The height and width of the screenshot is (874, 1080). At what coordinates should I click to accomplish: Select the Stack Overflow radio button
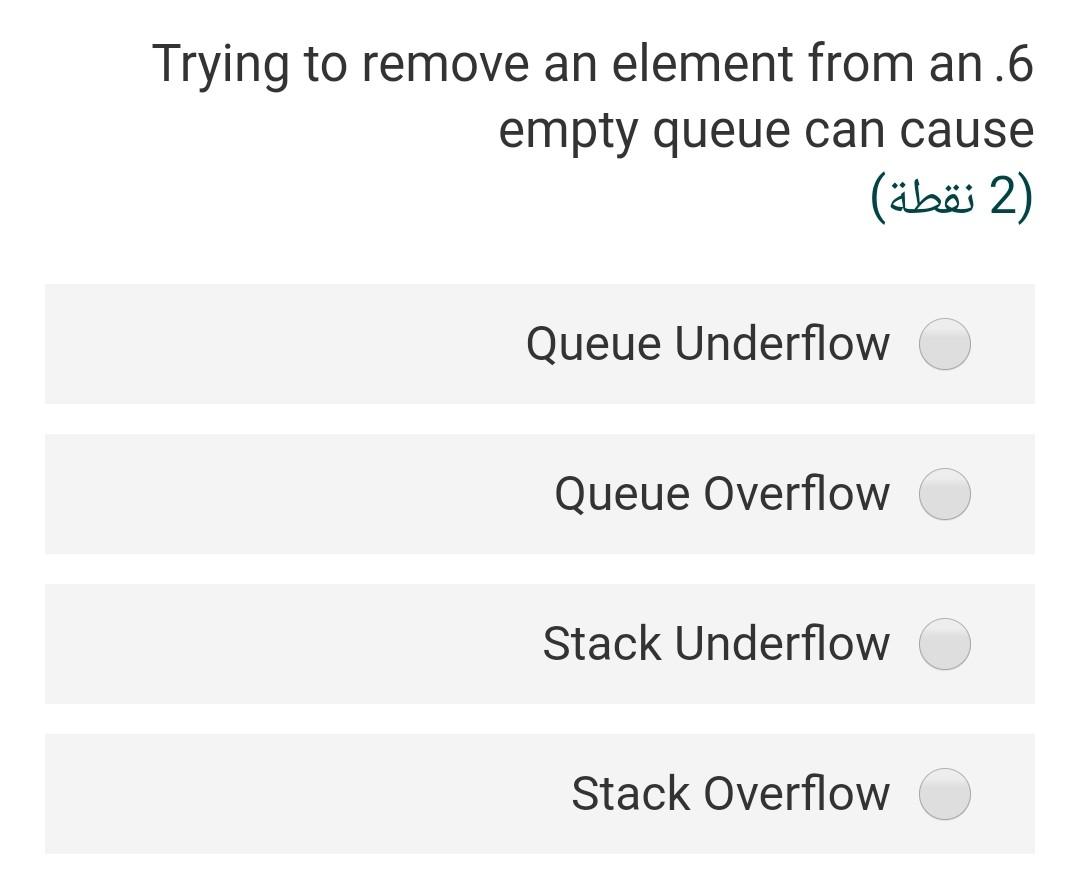[x=944, y=793]
